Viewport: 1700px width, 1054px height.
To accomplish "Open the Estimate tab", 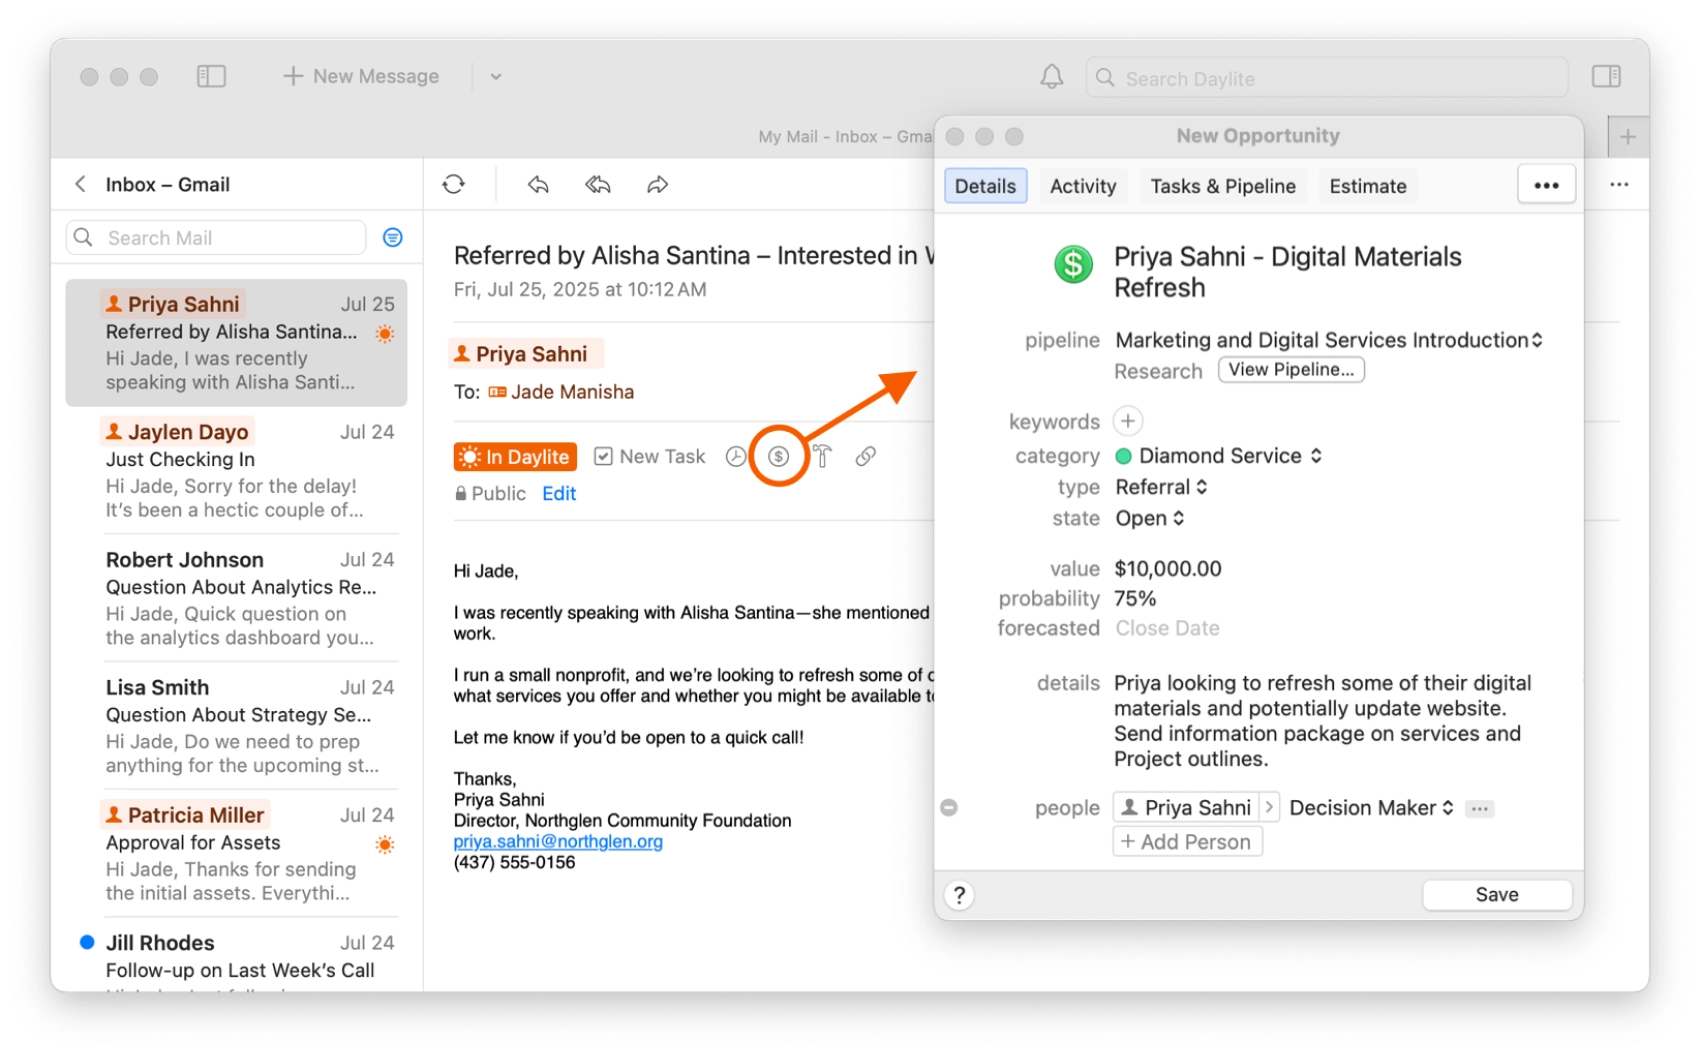I will (x=1368, y=186).
